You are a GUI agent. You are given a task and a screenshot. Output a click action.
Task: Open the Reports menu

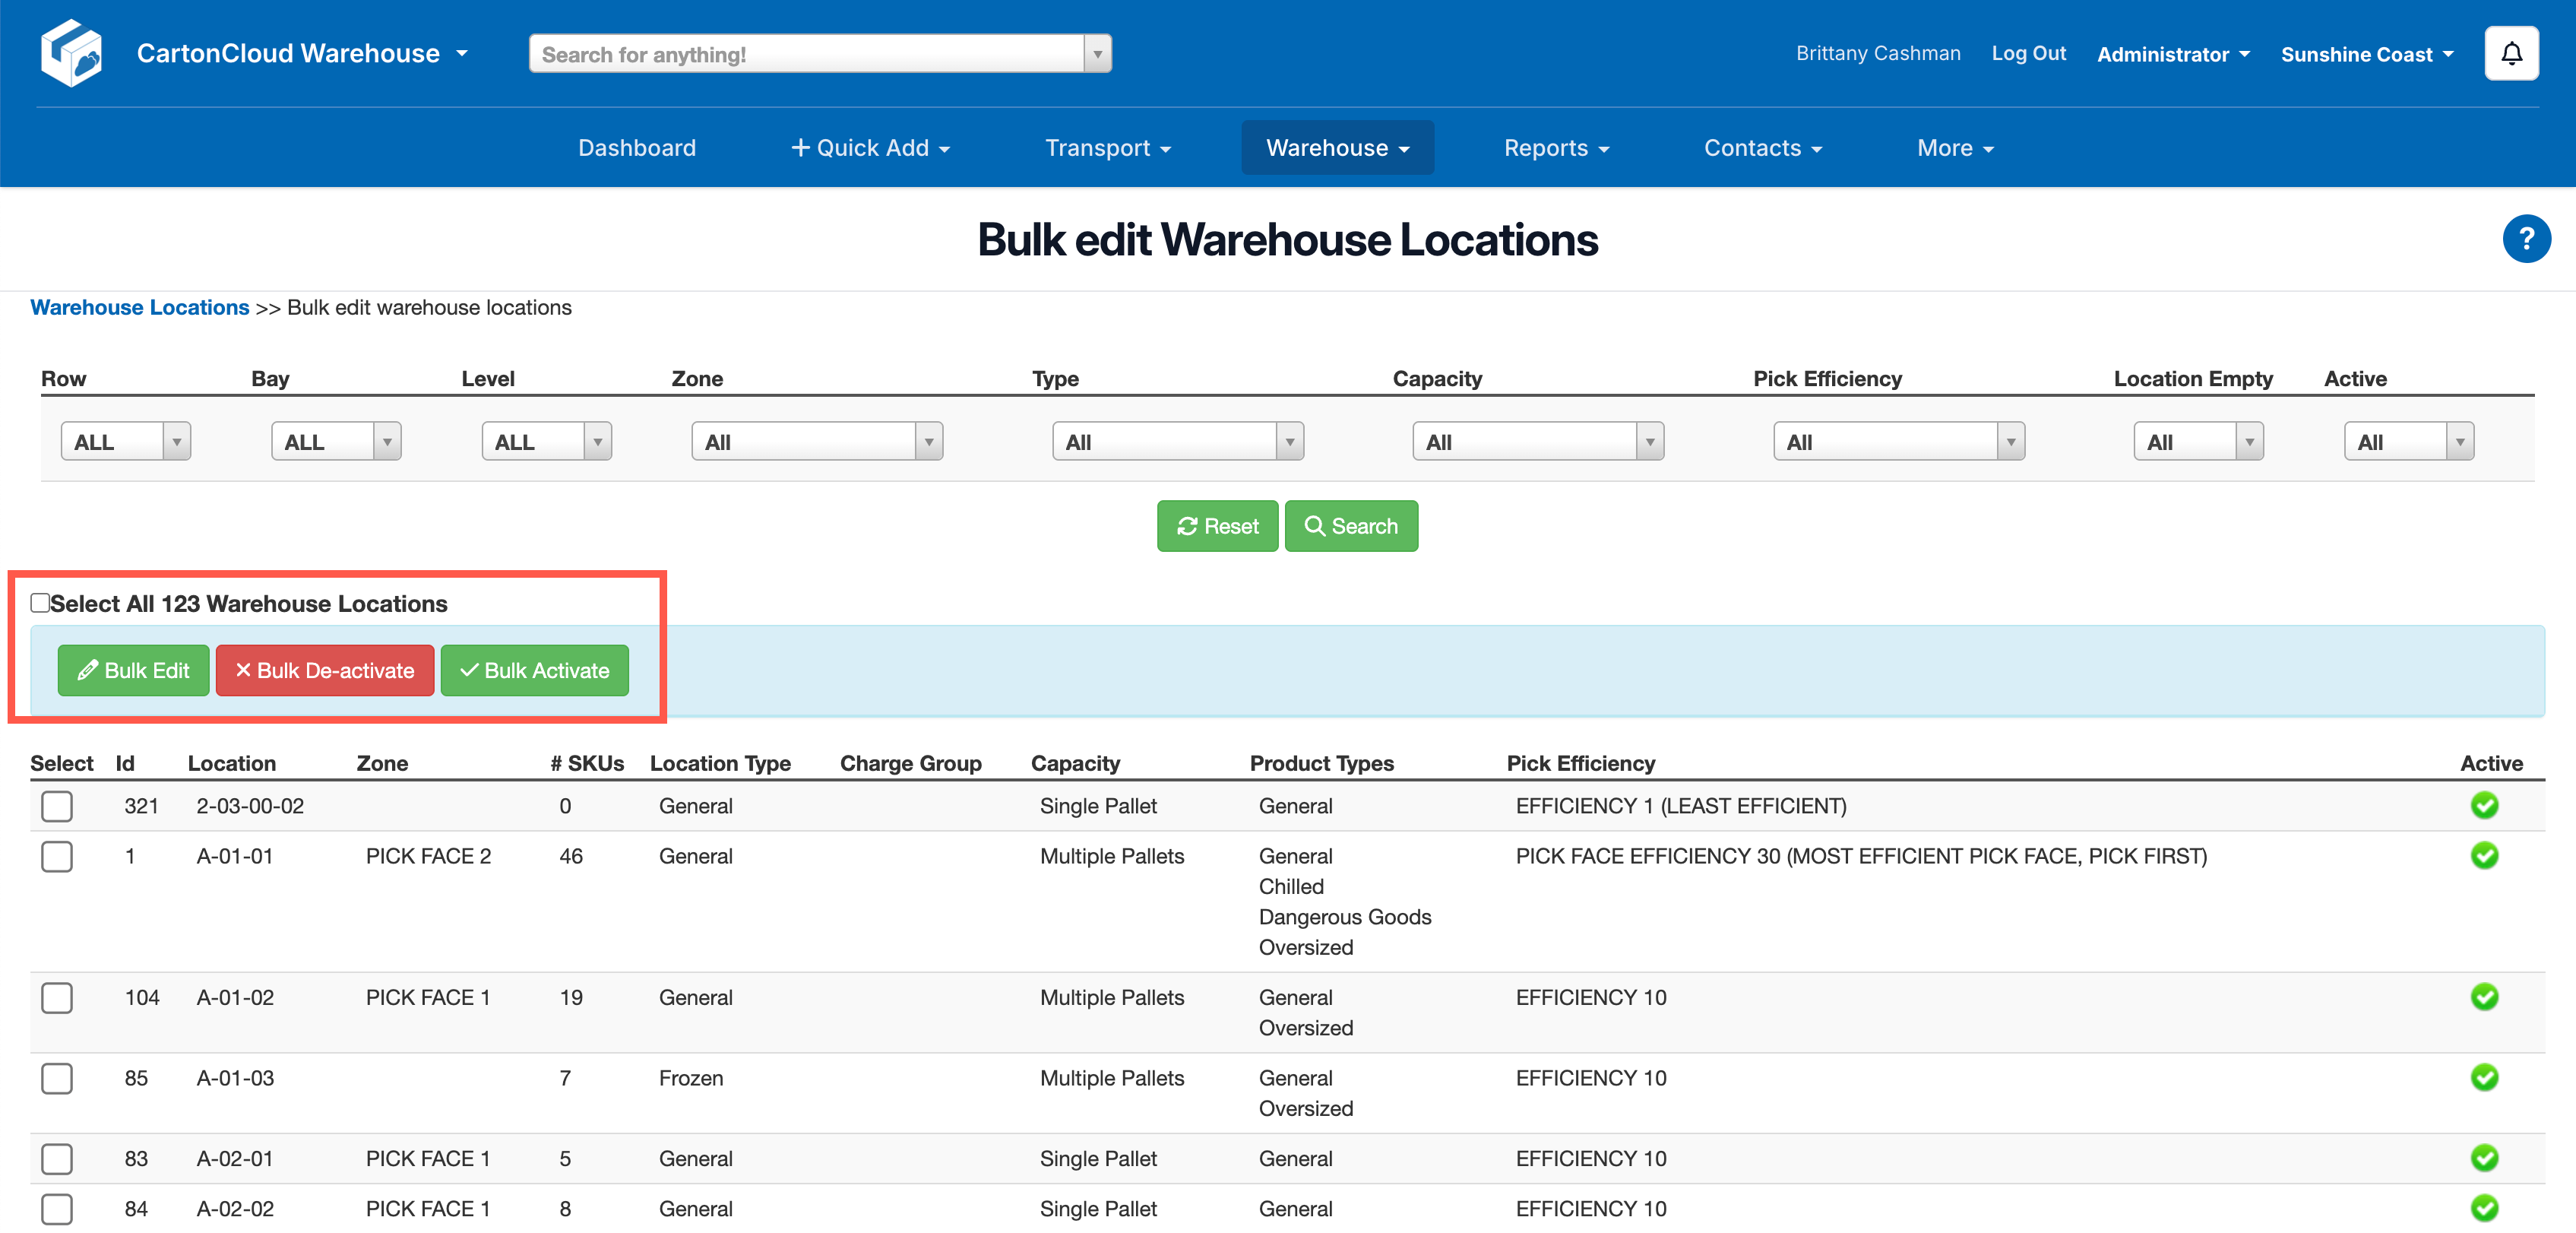1555,148
